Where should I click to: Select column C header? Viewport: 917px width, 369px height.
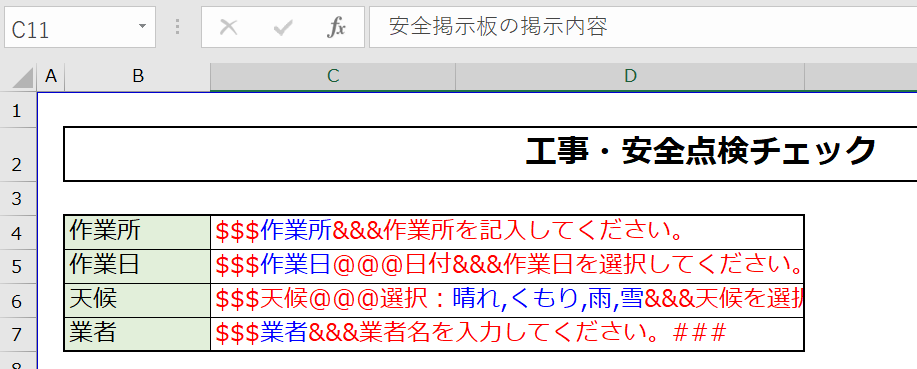[x=333, y=77]
